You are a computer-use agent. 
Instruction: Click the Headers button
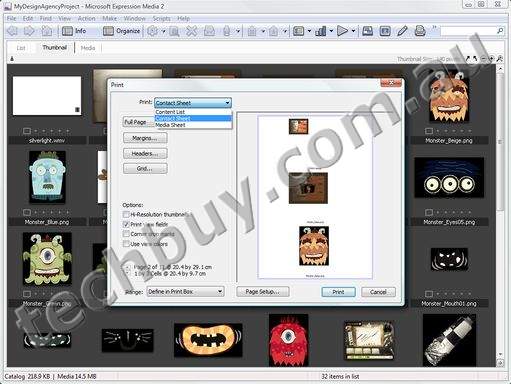pos(145,154)
